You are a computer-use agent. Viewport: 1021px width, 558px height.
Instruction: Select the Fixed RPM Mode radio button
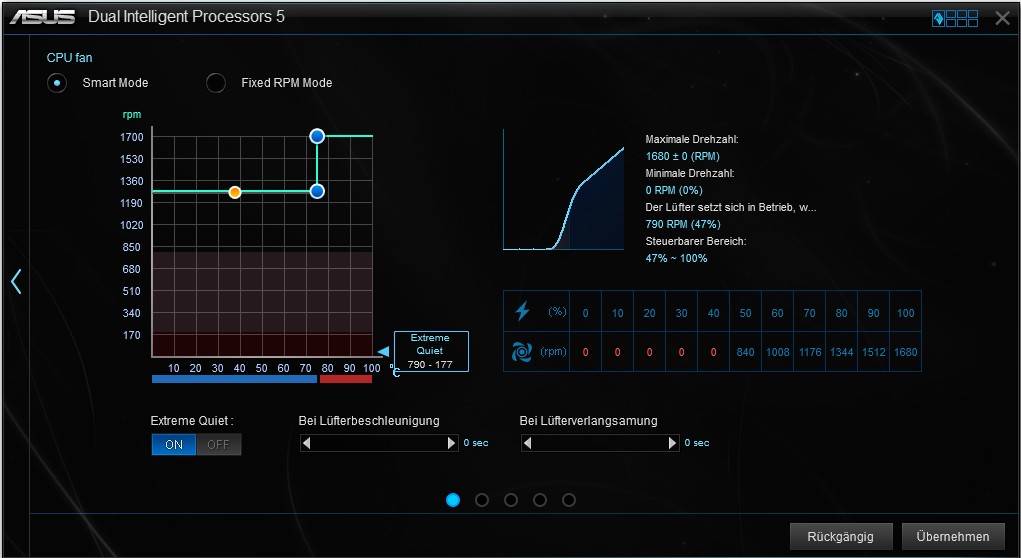click(216, 83)
